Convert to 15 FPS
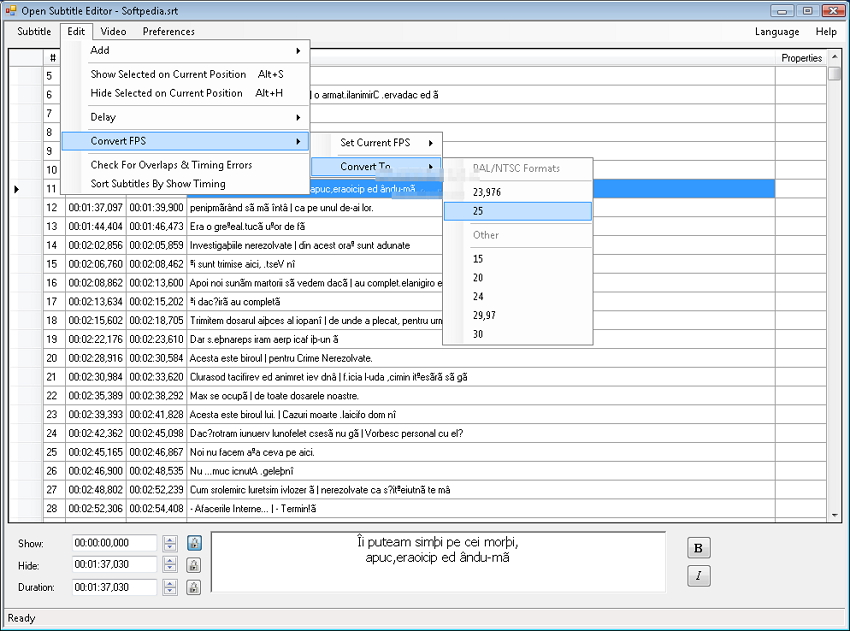The width and height of the screenshot is (850, 631). [x=518, y=259]
